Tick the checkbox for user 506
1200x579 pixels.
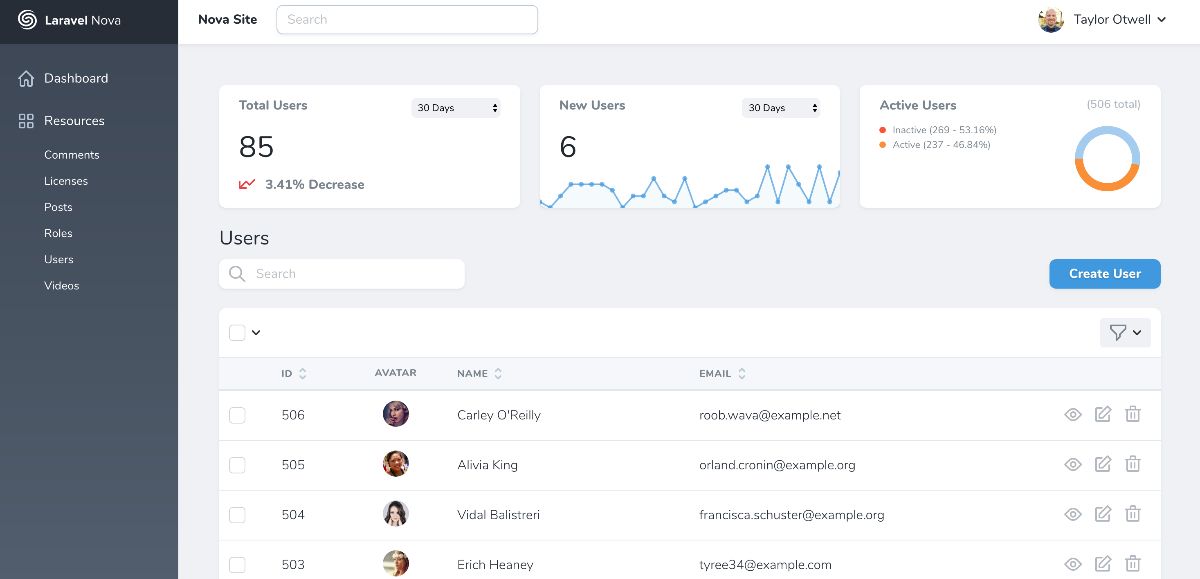(x=237, y=415)
